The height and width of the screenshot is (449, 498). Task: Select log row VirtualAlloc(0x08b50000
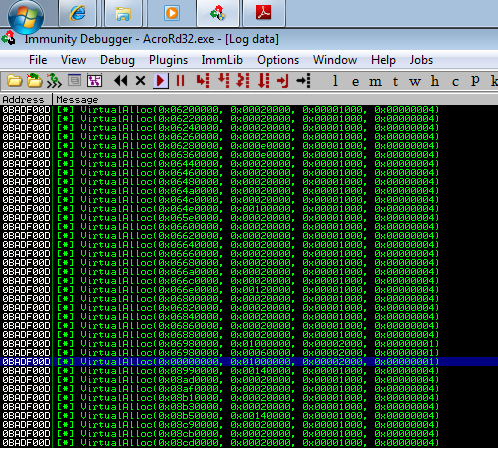point(249,416)
